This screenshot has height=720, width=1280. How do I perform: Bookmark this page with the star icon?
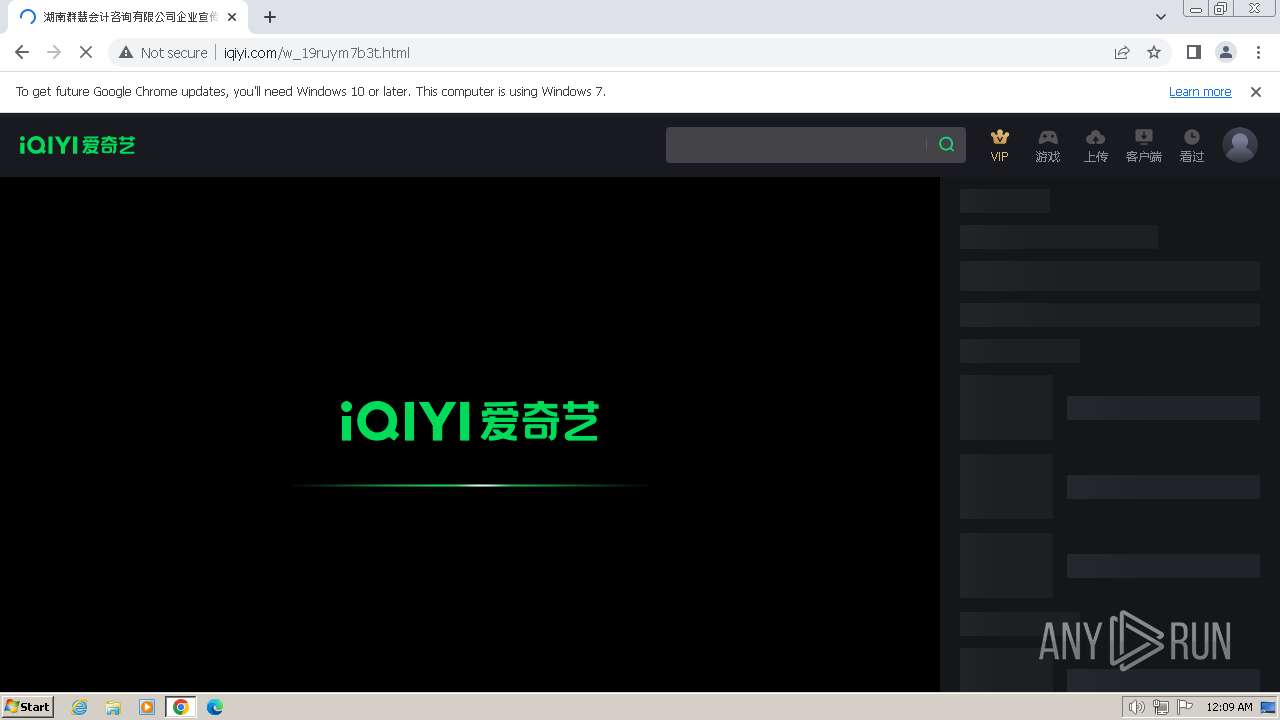tap(1154, 53)
